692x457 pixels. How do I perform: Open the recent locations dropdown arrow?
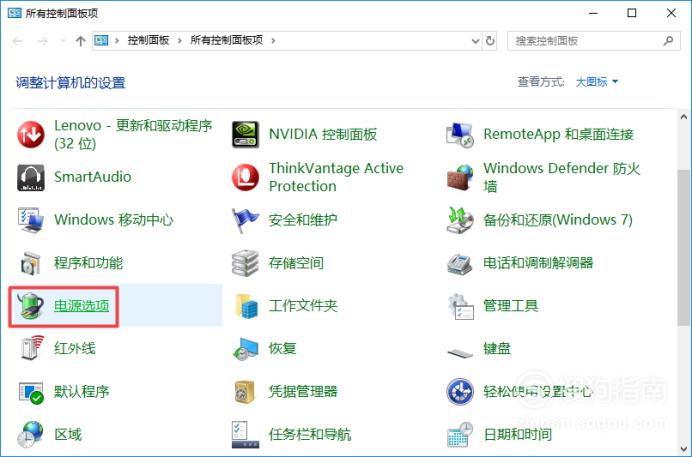[x=63, y=41]
